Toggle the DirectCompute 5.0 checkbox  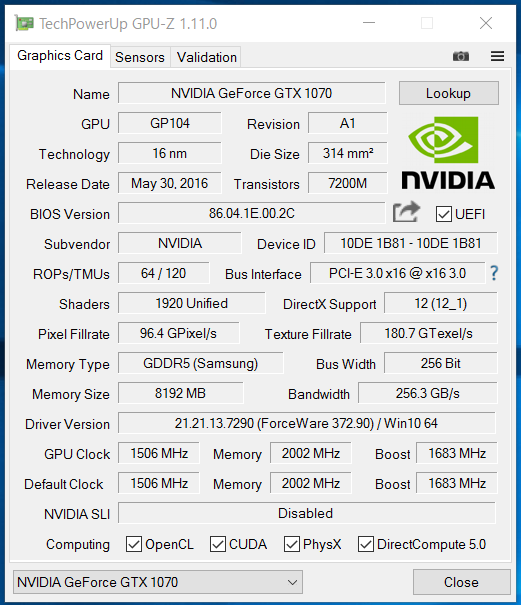(365, 544)
